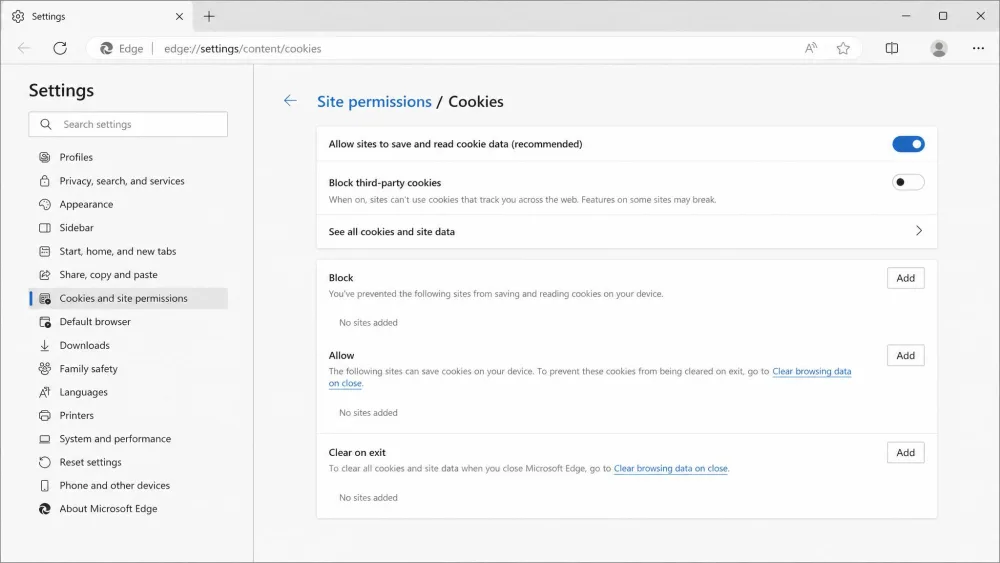Open the profile avatar icon
Screen dimensions: 1000x563
pos(938,48)
